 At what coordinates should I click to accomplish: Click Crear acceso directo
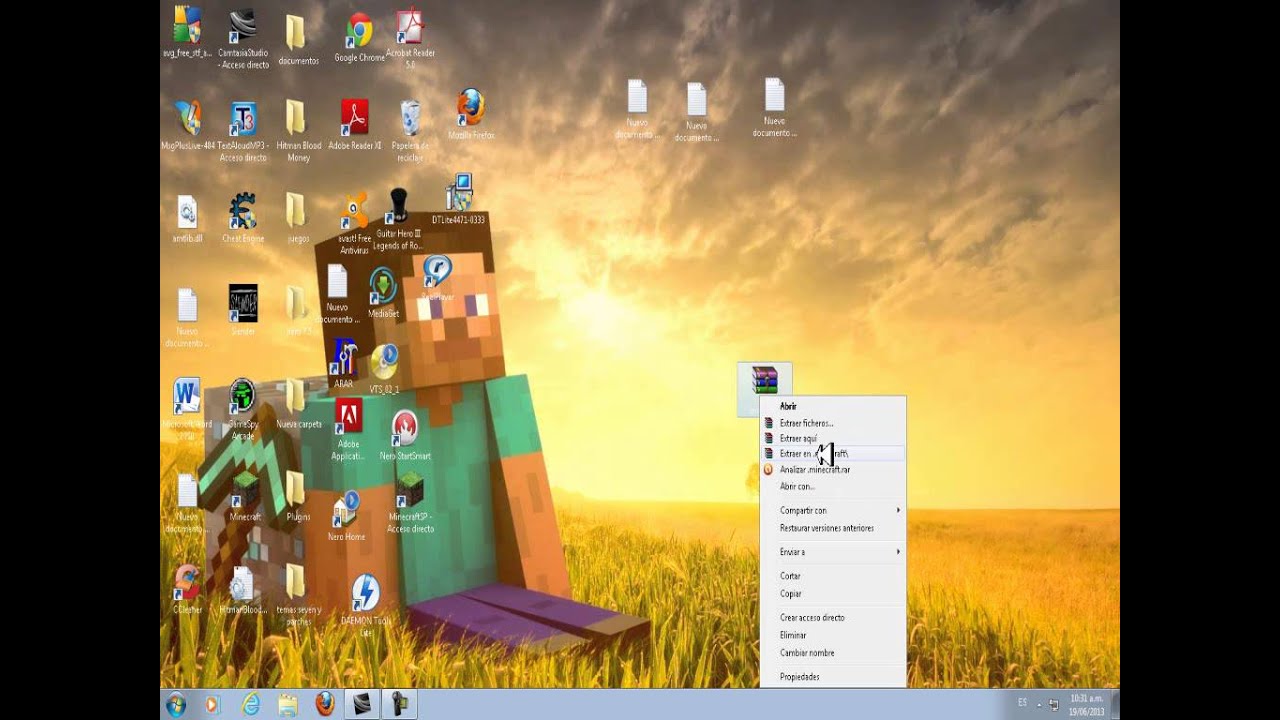pyautogui.click(x=832, y=617)
